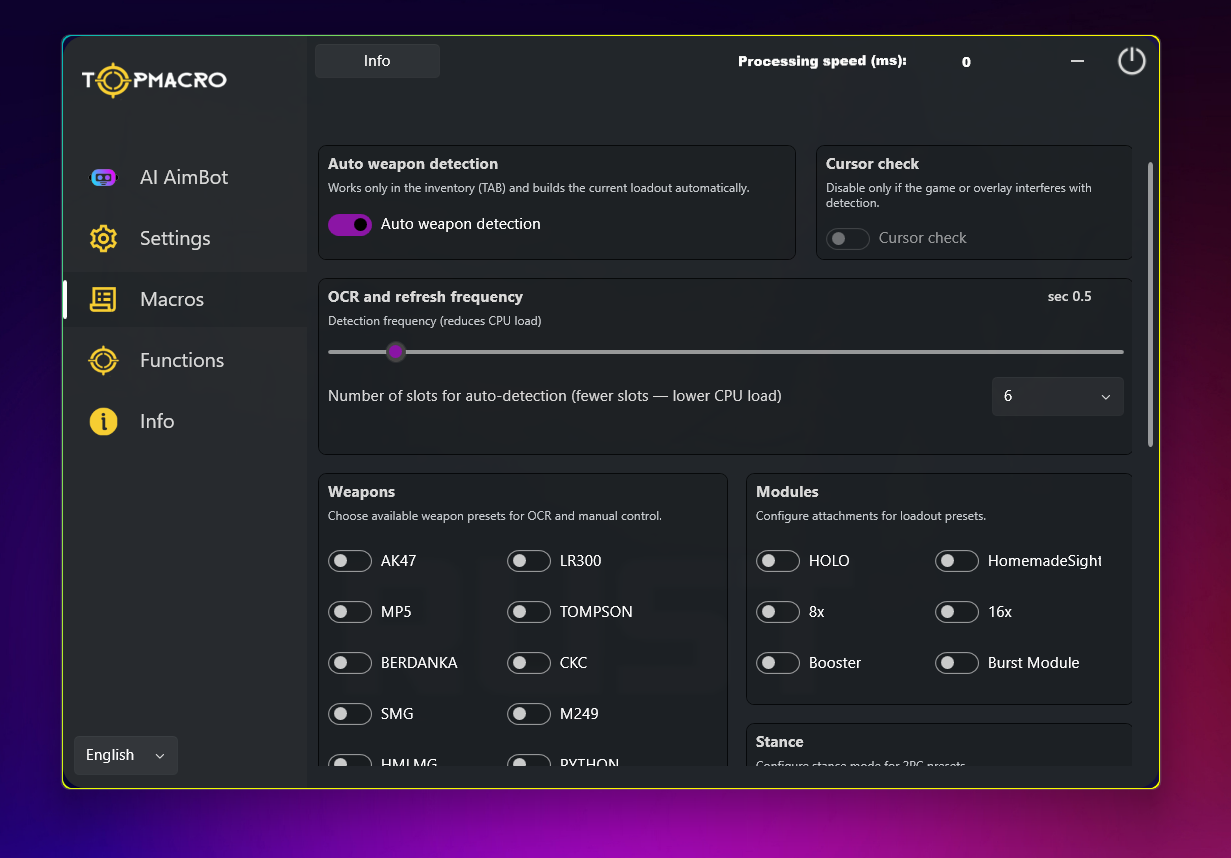
Task: Toggle the 16x scope module
Action: (x=957, y=612)
